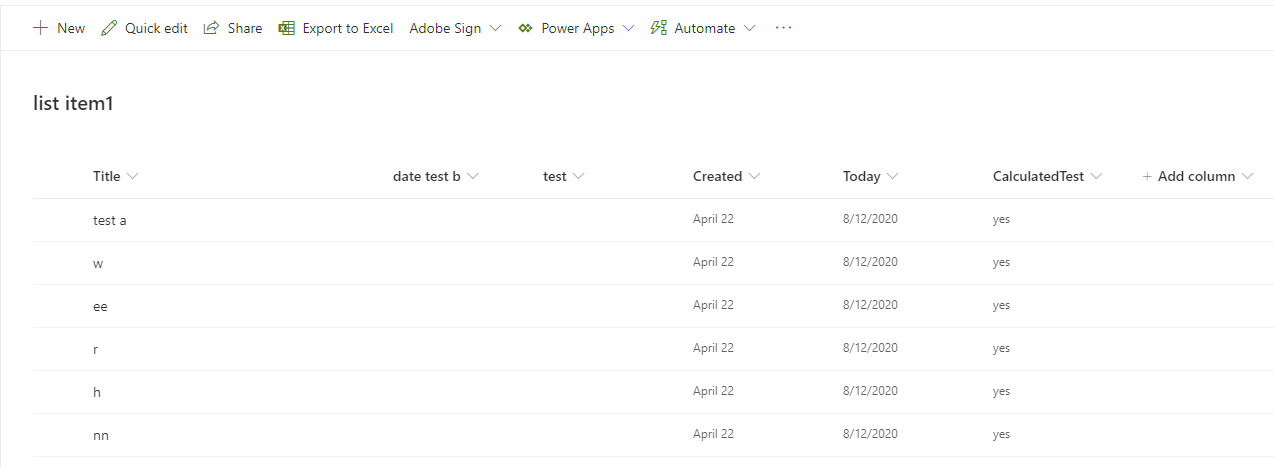Open the 'test a' list item
Image resolution: width=1274 pixels, height=467 pixels.
[110, 220]
